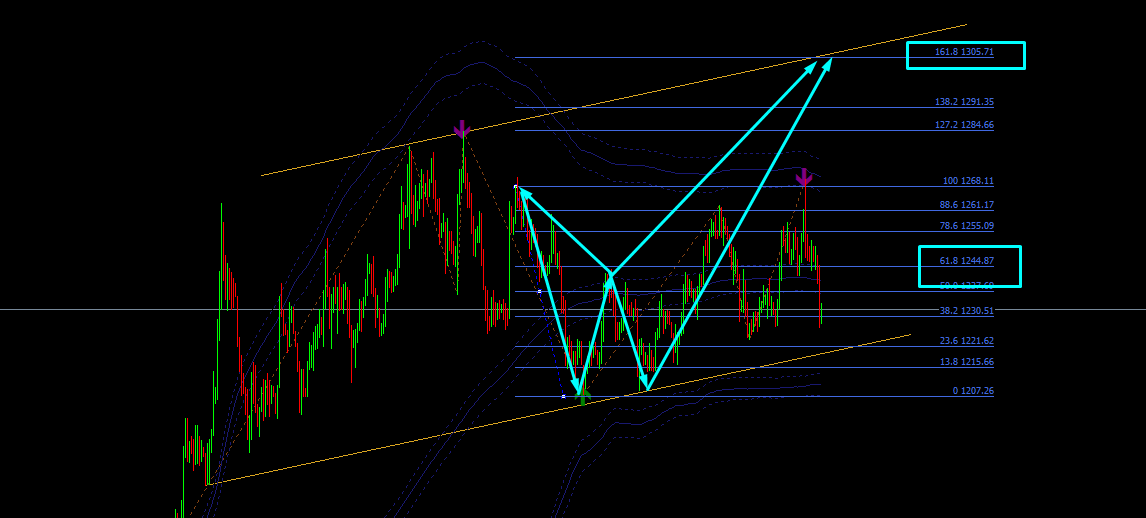This screenshot has width=1146, height=518.
Task: Click the purple sell arrow near the 100 level
Action: (804, 177)
